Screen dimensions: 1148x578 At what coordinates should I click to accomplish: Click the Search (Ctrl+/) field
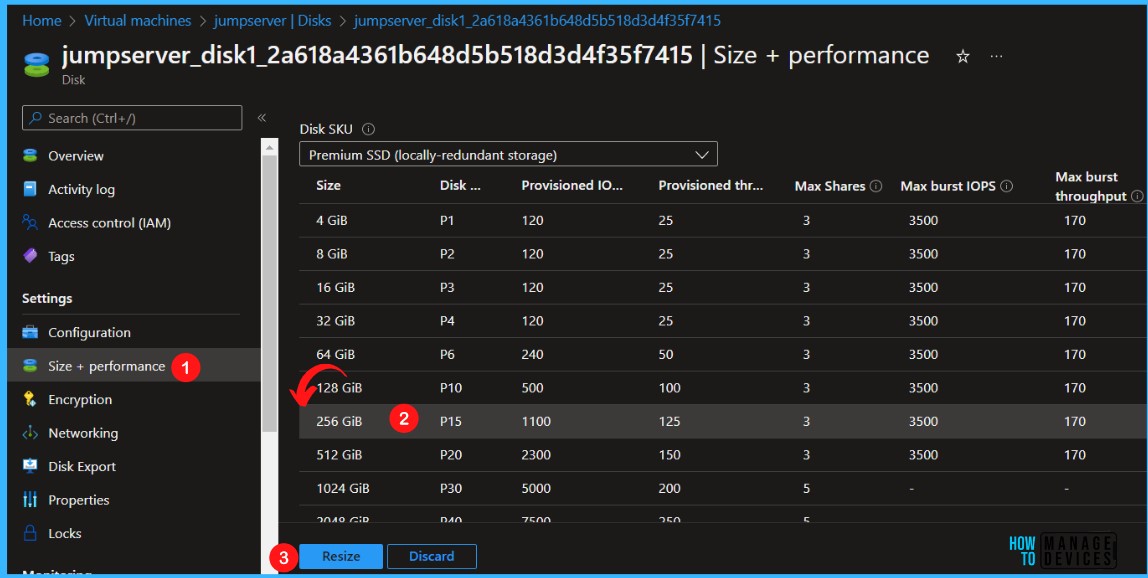(x=130, y=117)
